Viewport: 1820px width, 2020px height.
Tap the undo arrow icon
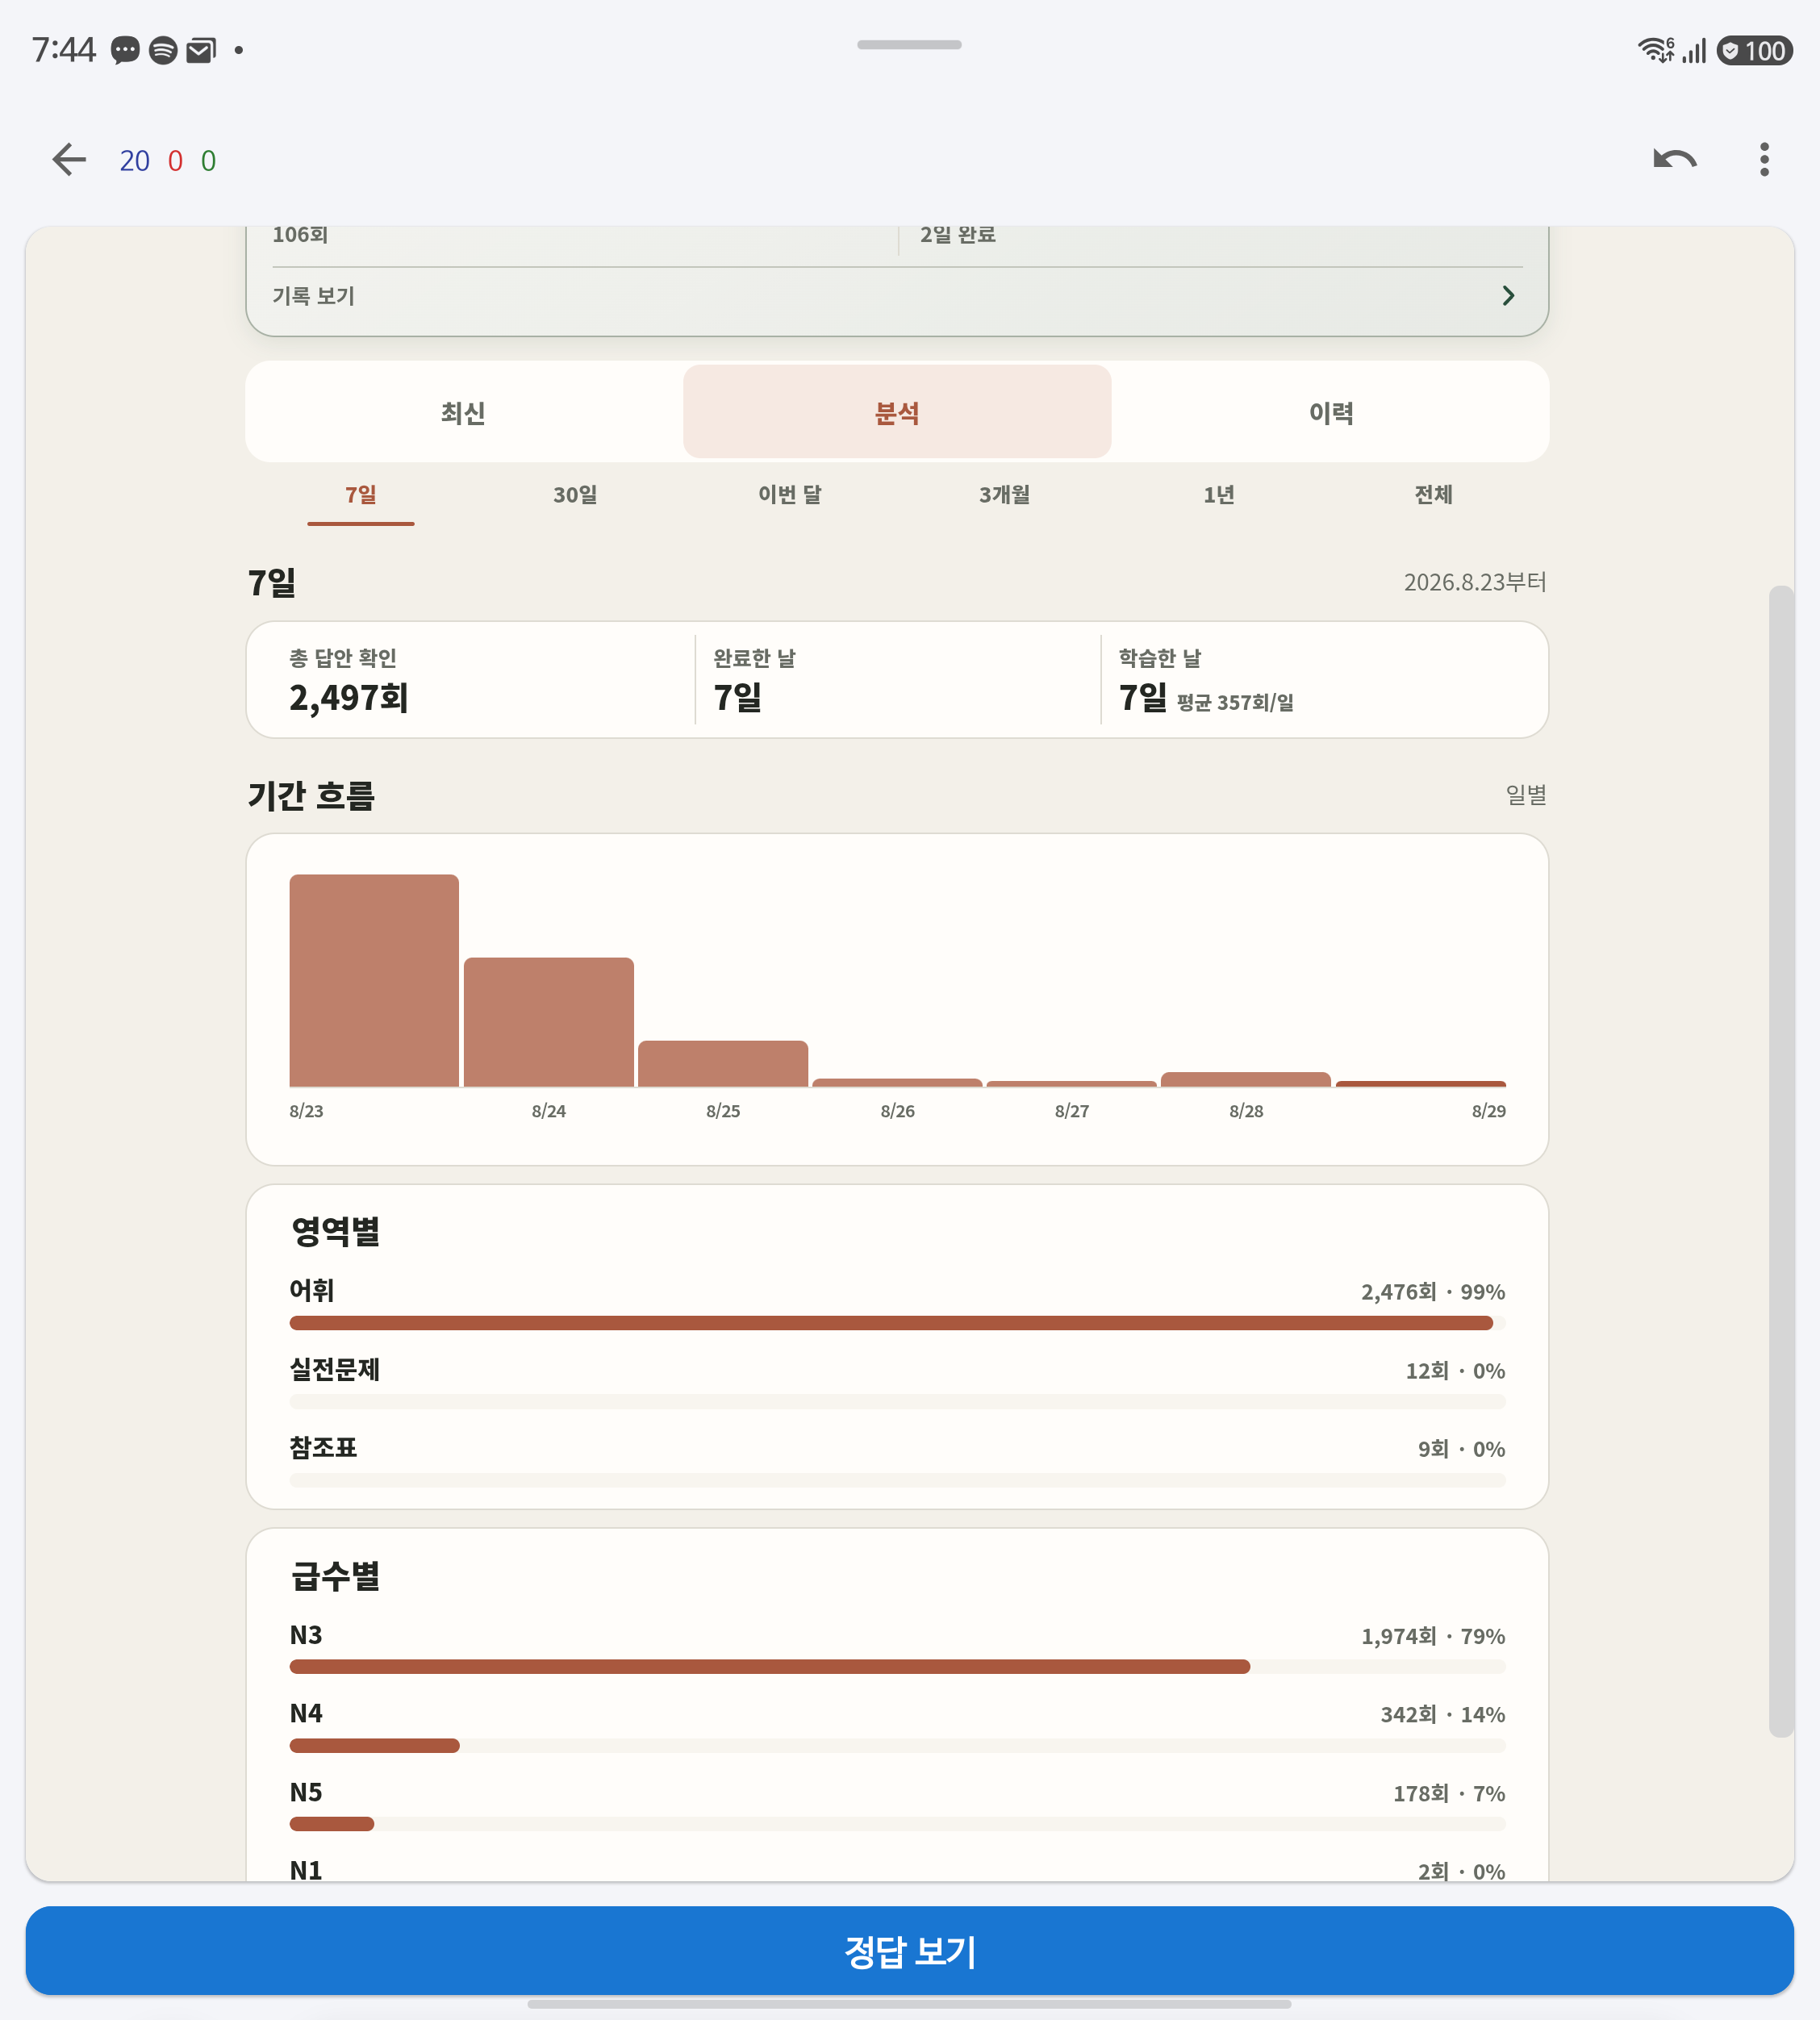[x=1674, y=160]
